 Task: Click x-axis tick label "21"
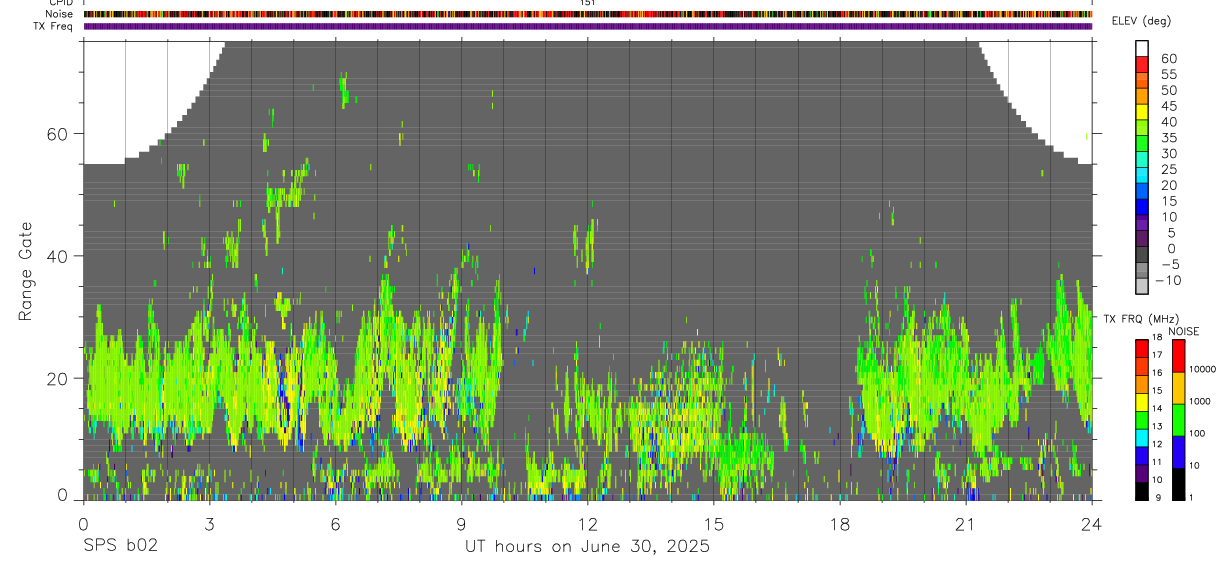tap(965, 524)
